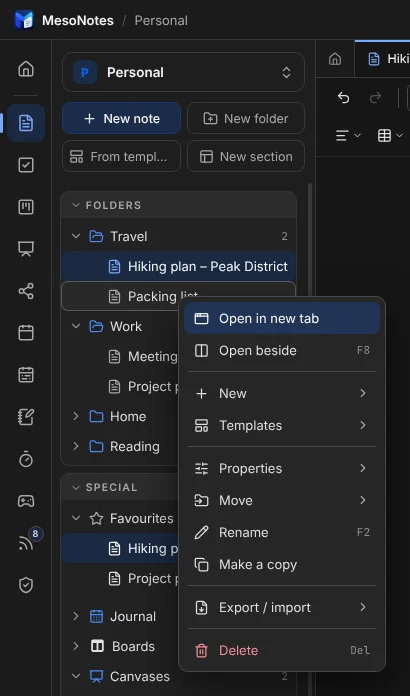This screenshot has height=696, width=410.
Task: Click the Undo arrow in editor toolbar
Action: click(x=343, y=98)
